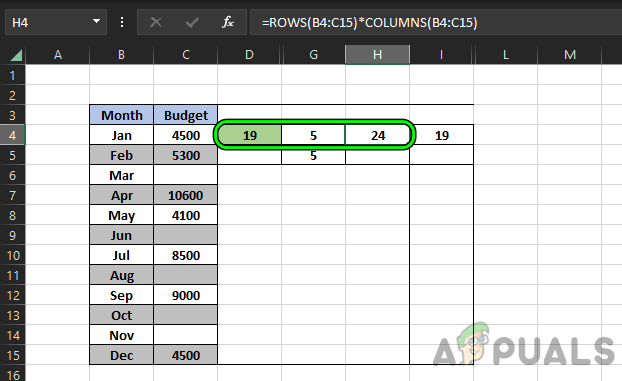This screenshot has height=381, width=622.
Task: Select column G header
Action: tap(313, 54)
